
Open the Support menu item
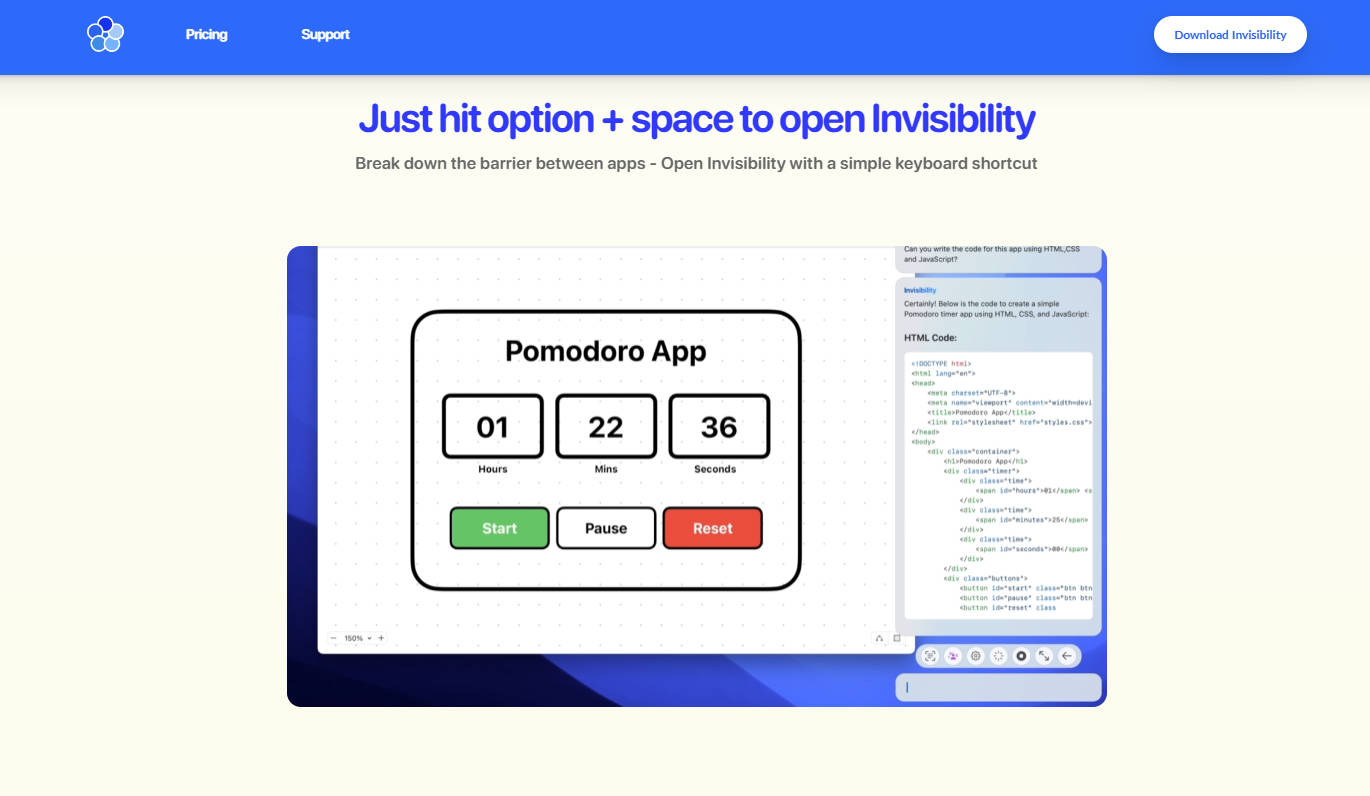point(325,34)
